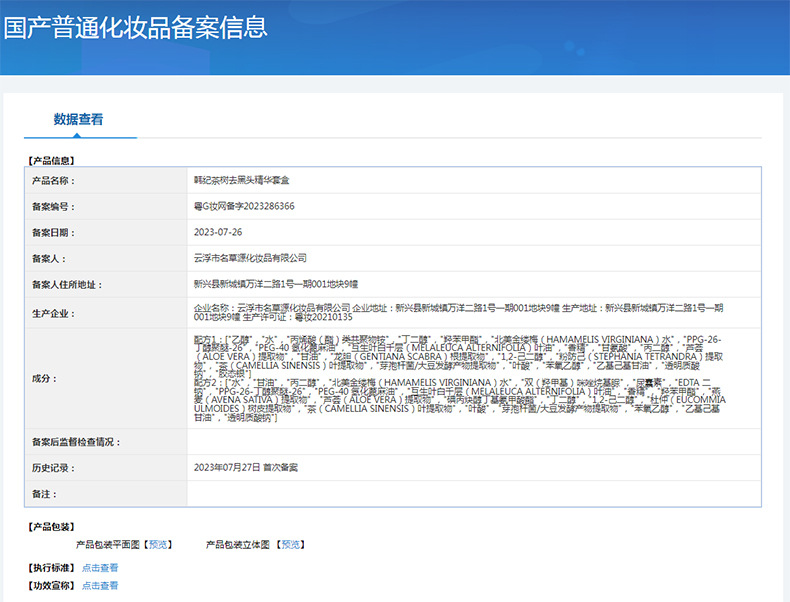
Task: Click the 国产普通化妆品备案信息 page title
Action: 135,27
